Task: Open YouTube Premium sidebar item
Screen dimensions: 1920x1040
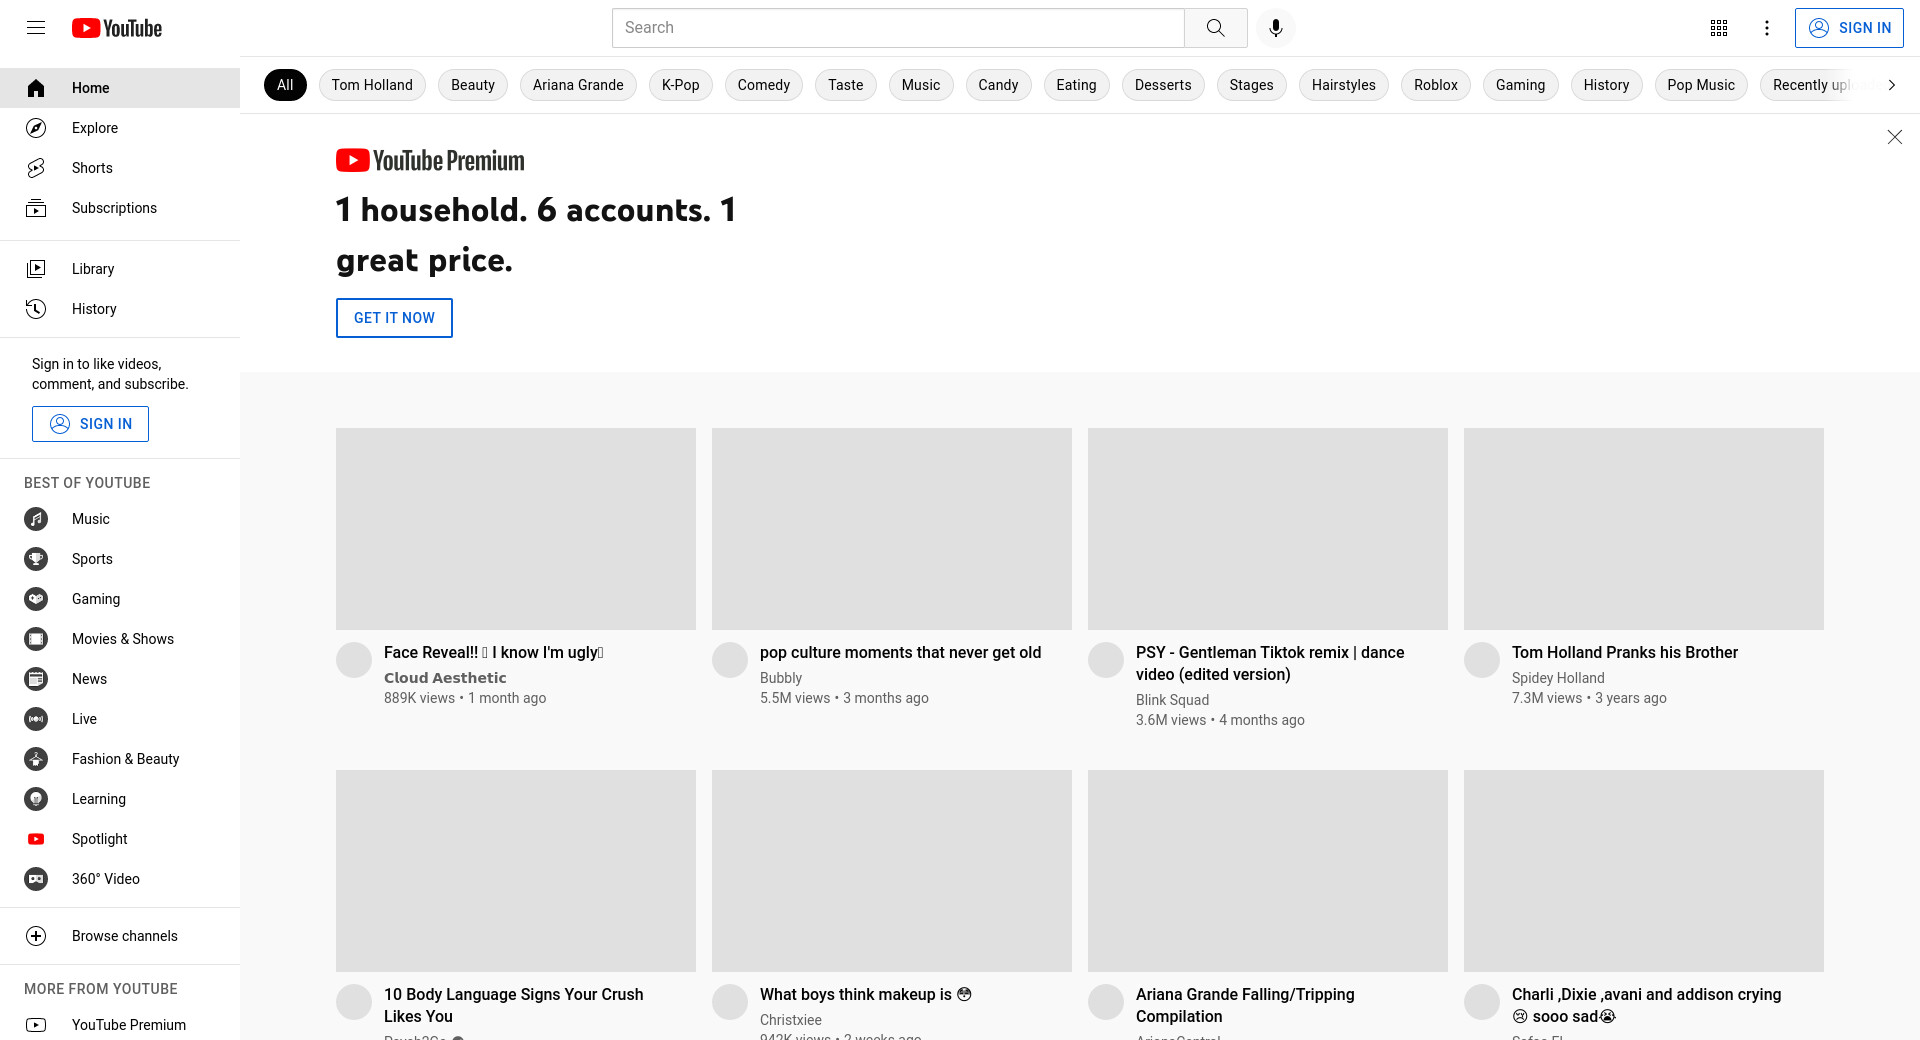Action: tap(120, 1025)
